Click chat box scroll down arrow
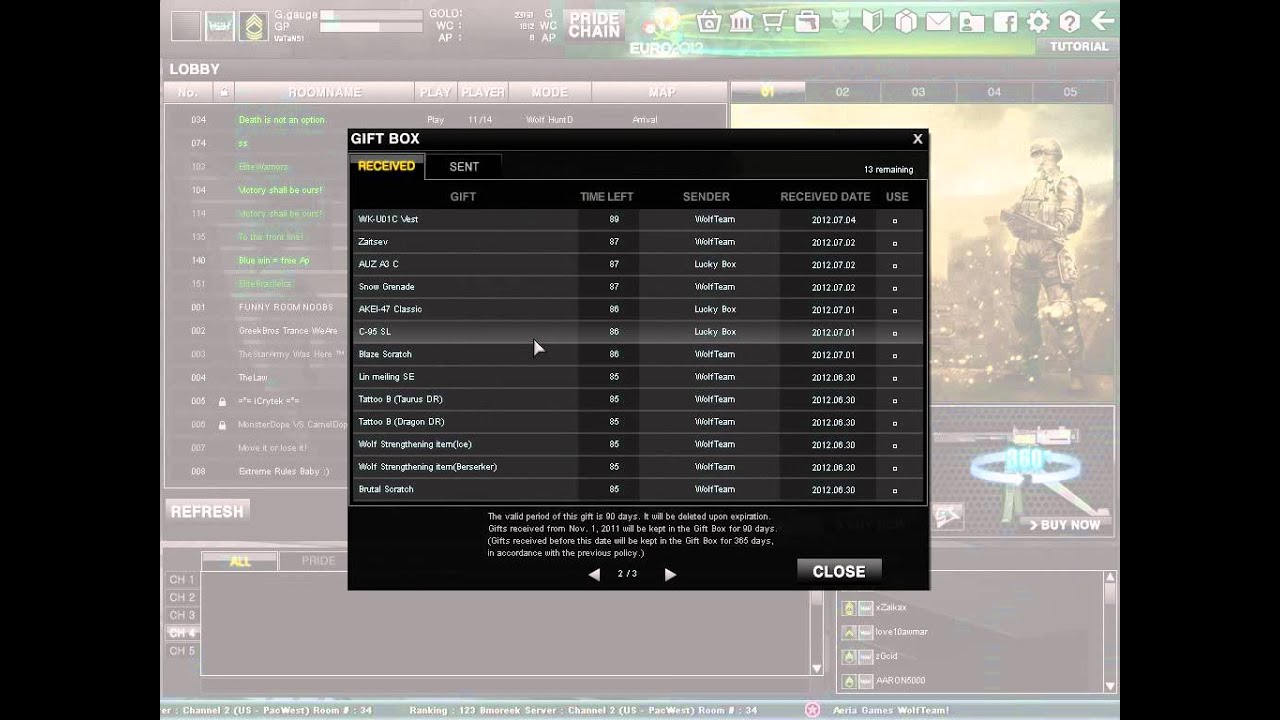Screen dimensions: 1280x720 [x=817, y=669]
